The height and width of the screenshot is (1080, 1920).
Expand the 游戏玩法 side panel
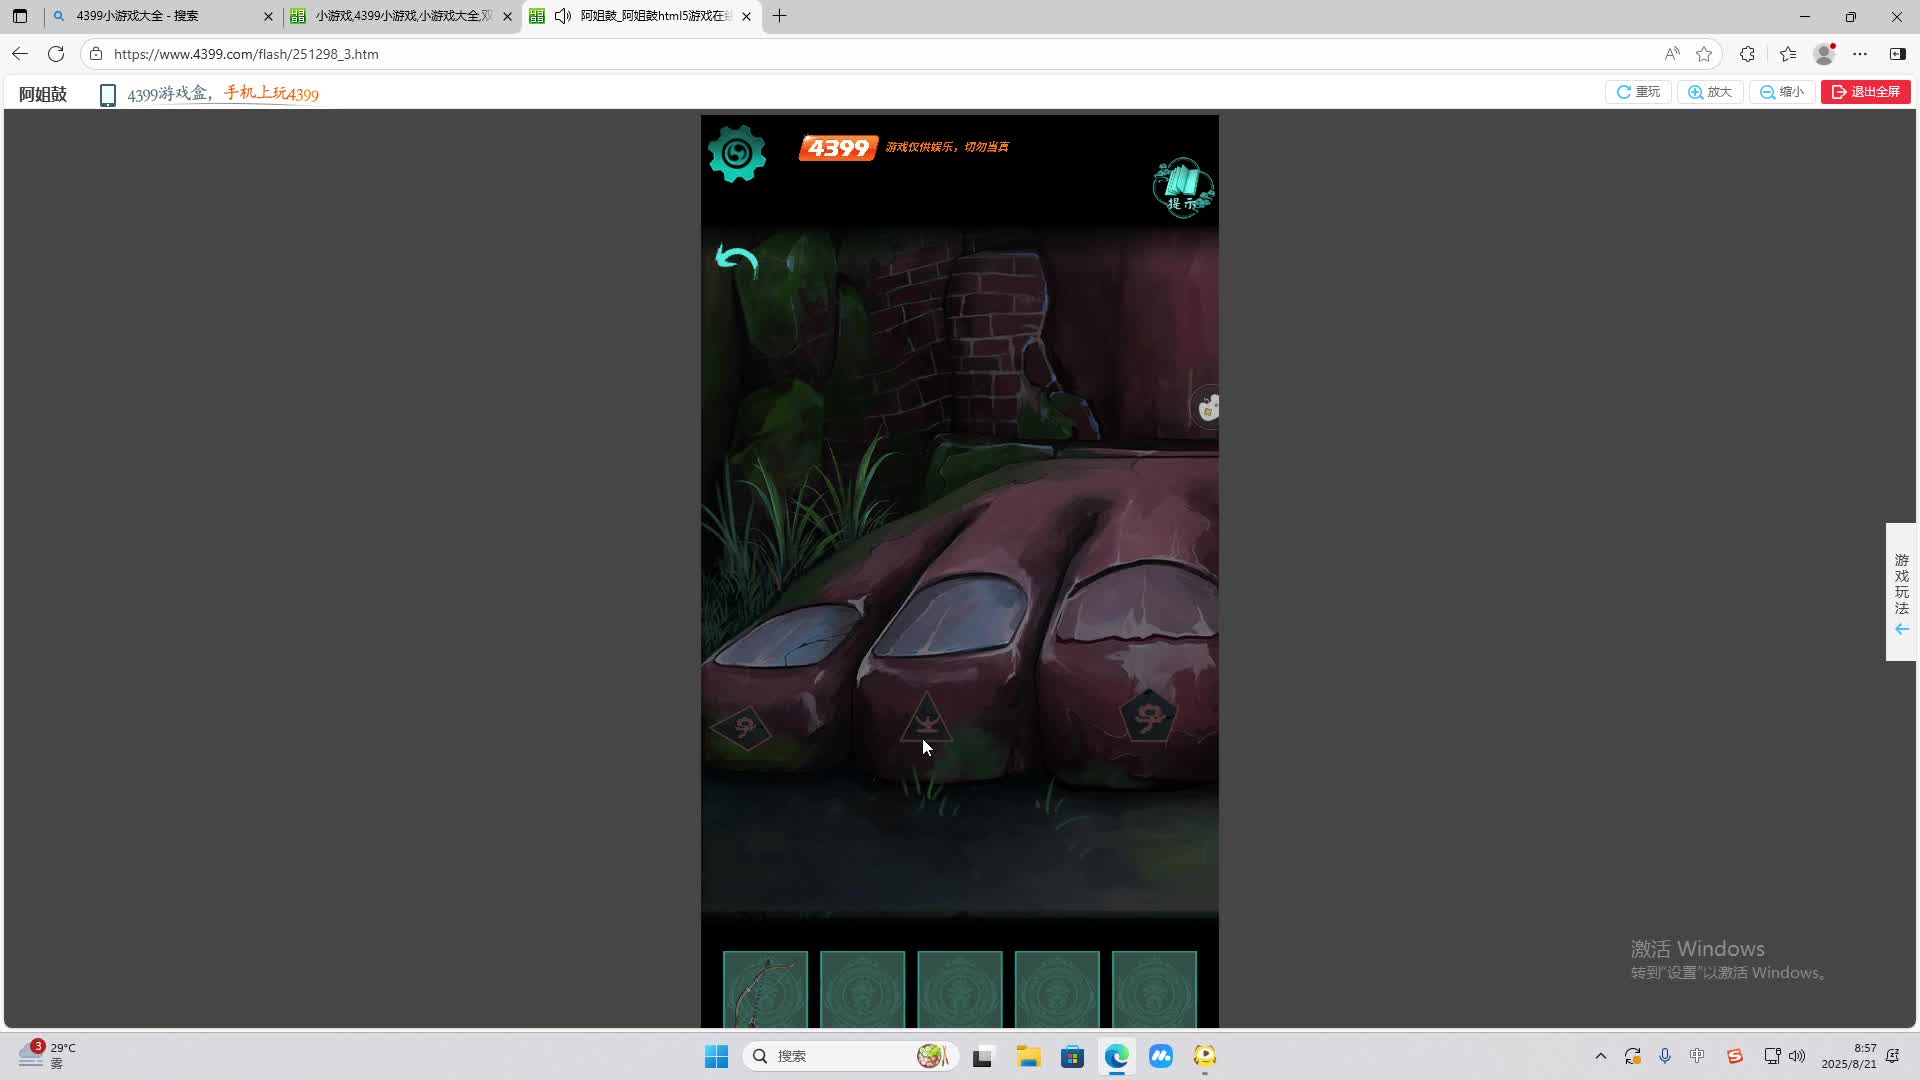click(x=1901, y=592)
